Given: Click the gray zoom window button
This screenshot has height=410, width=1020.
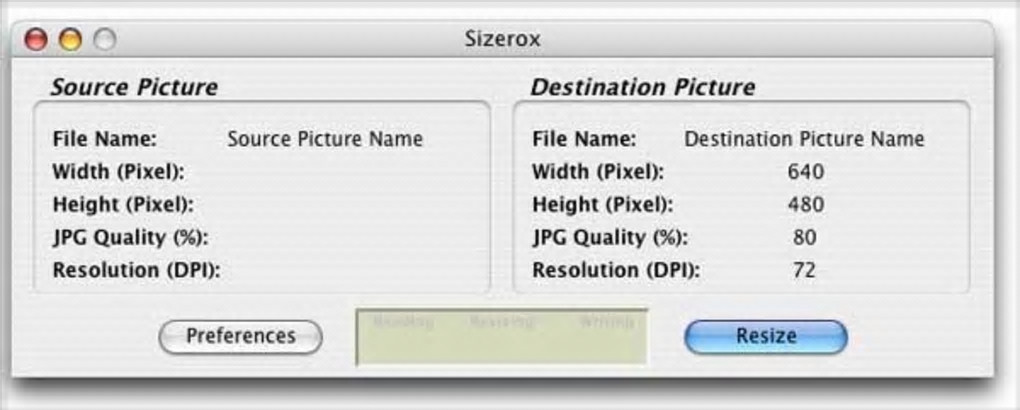Looking at the screenshot, I should [104, 40].
